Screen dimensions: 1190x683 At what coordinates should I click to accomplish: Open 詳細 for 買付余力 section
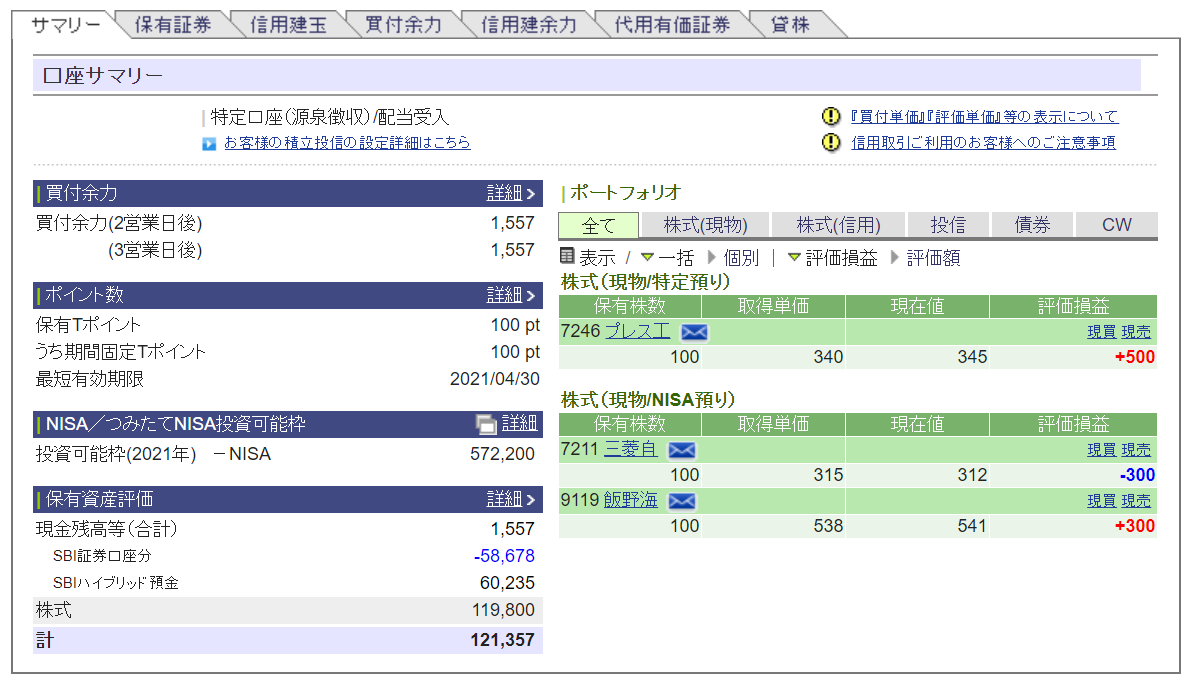511,194
